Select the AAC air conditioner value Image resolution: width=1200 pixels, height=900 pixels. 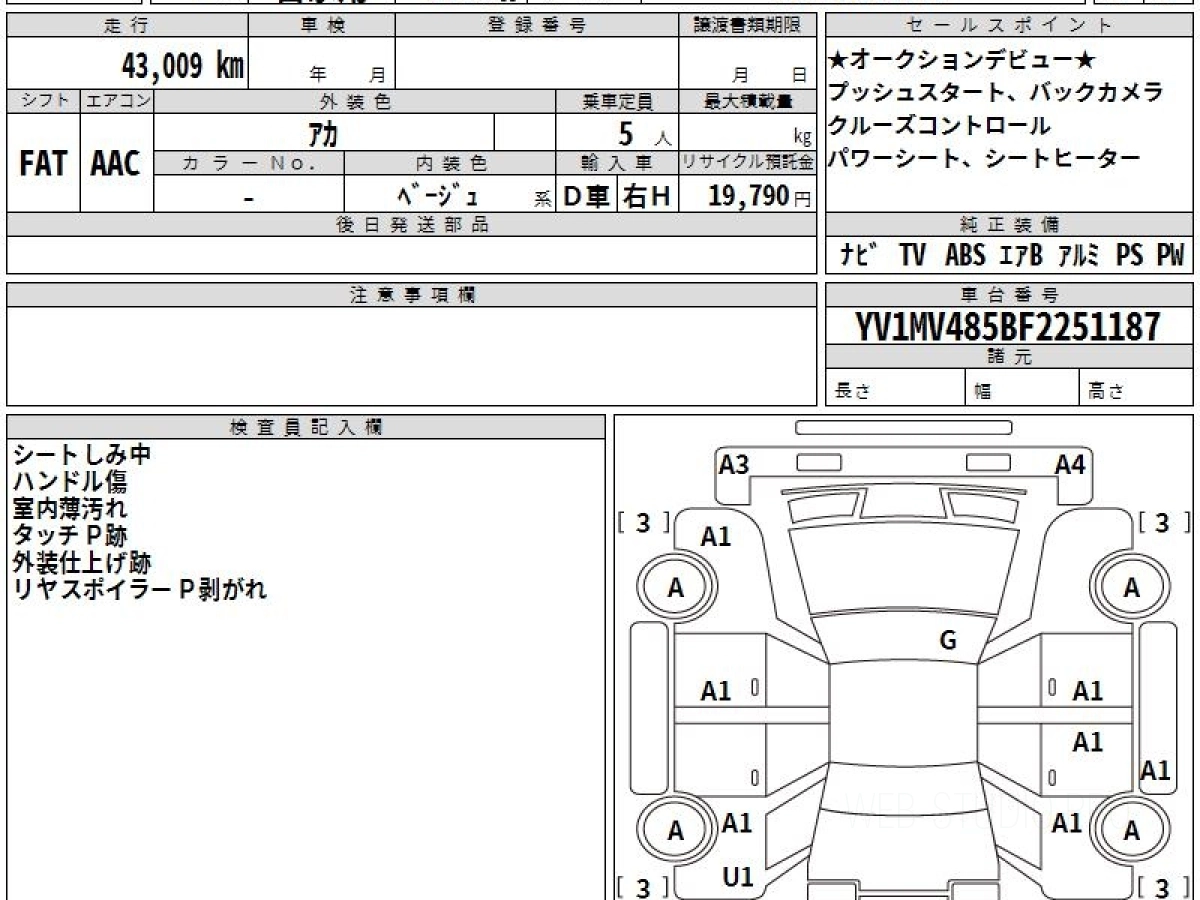coord(116,164)
